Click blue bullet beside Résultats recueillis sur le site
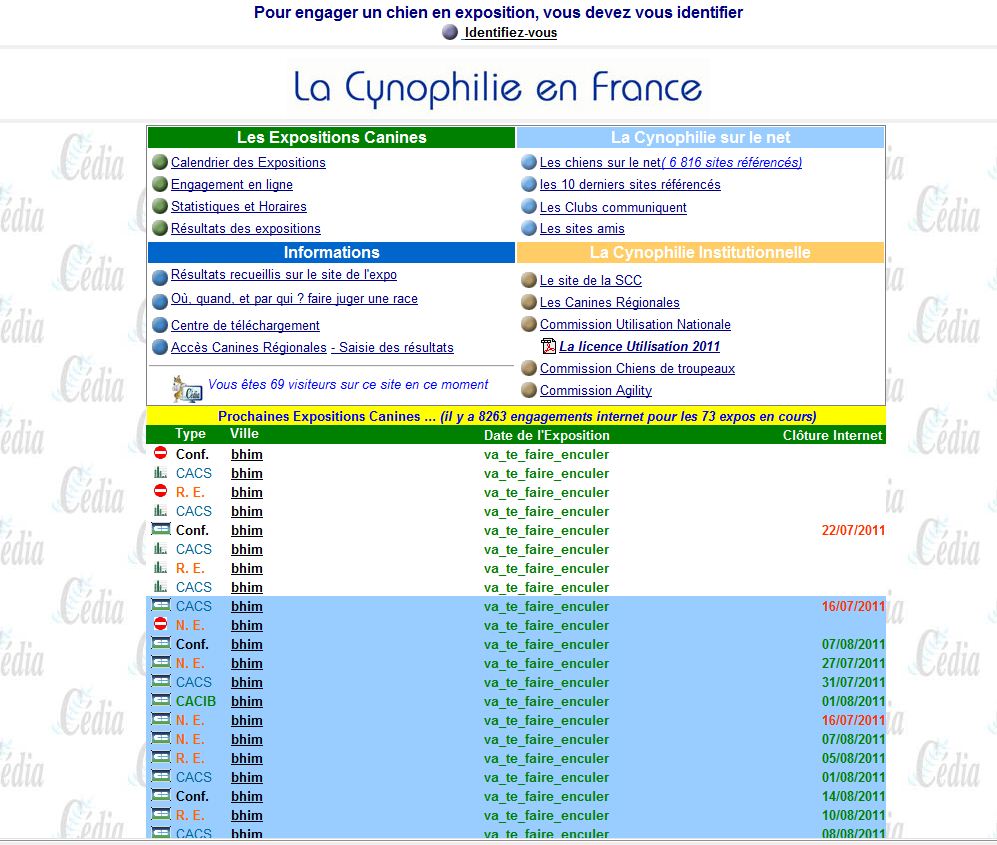Viewport: 997px width, 845px height. tap(160, 278)
